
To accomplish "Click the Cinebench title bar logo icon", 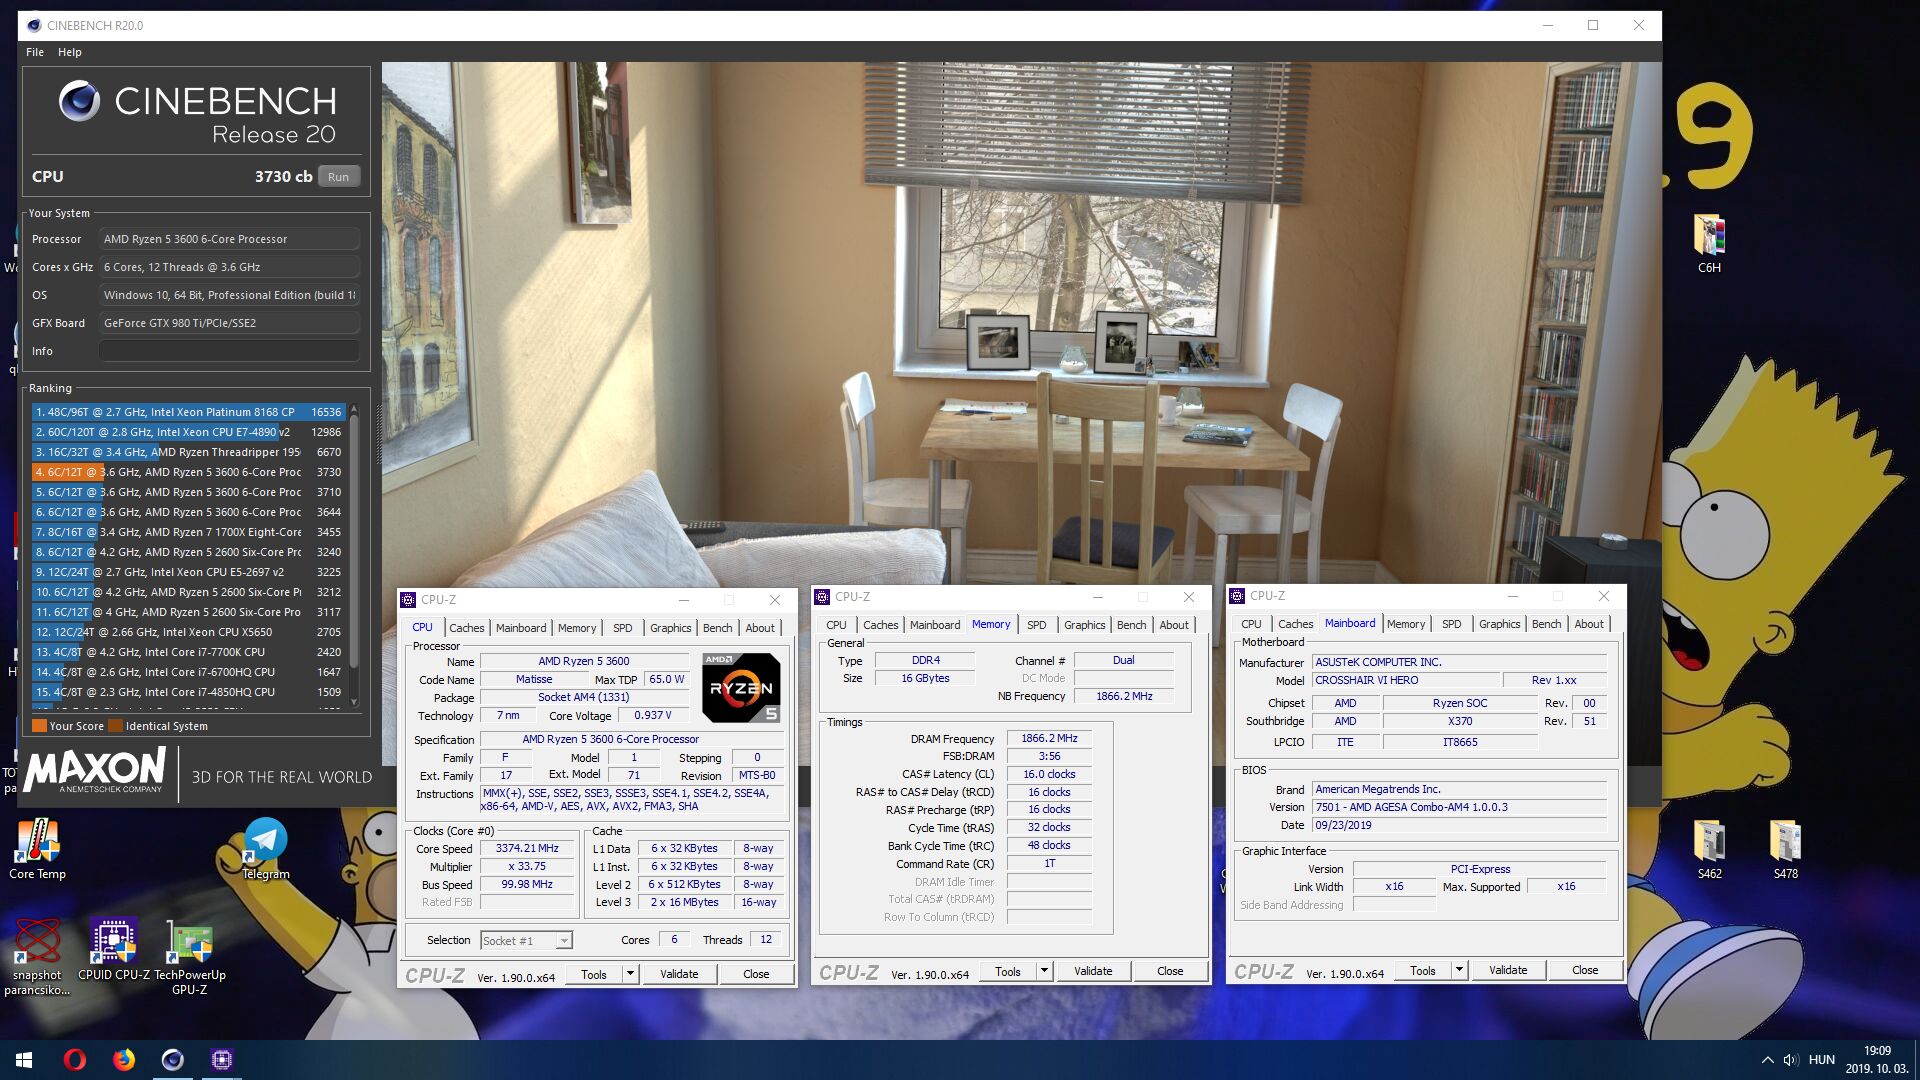I will coord(33,26).
